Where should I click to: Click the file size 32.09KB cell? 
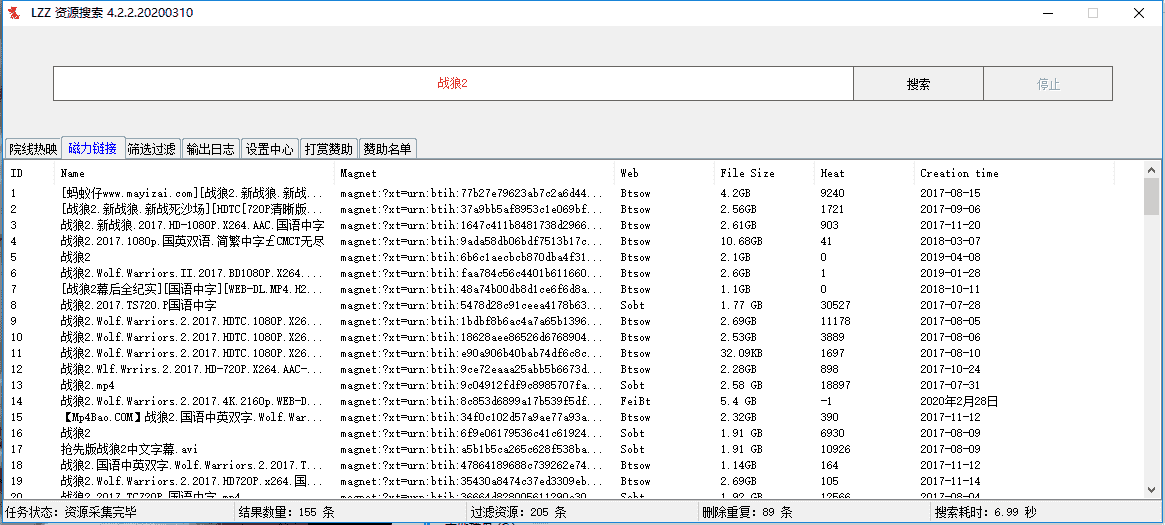click(x=741, y=353)
